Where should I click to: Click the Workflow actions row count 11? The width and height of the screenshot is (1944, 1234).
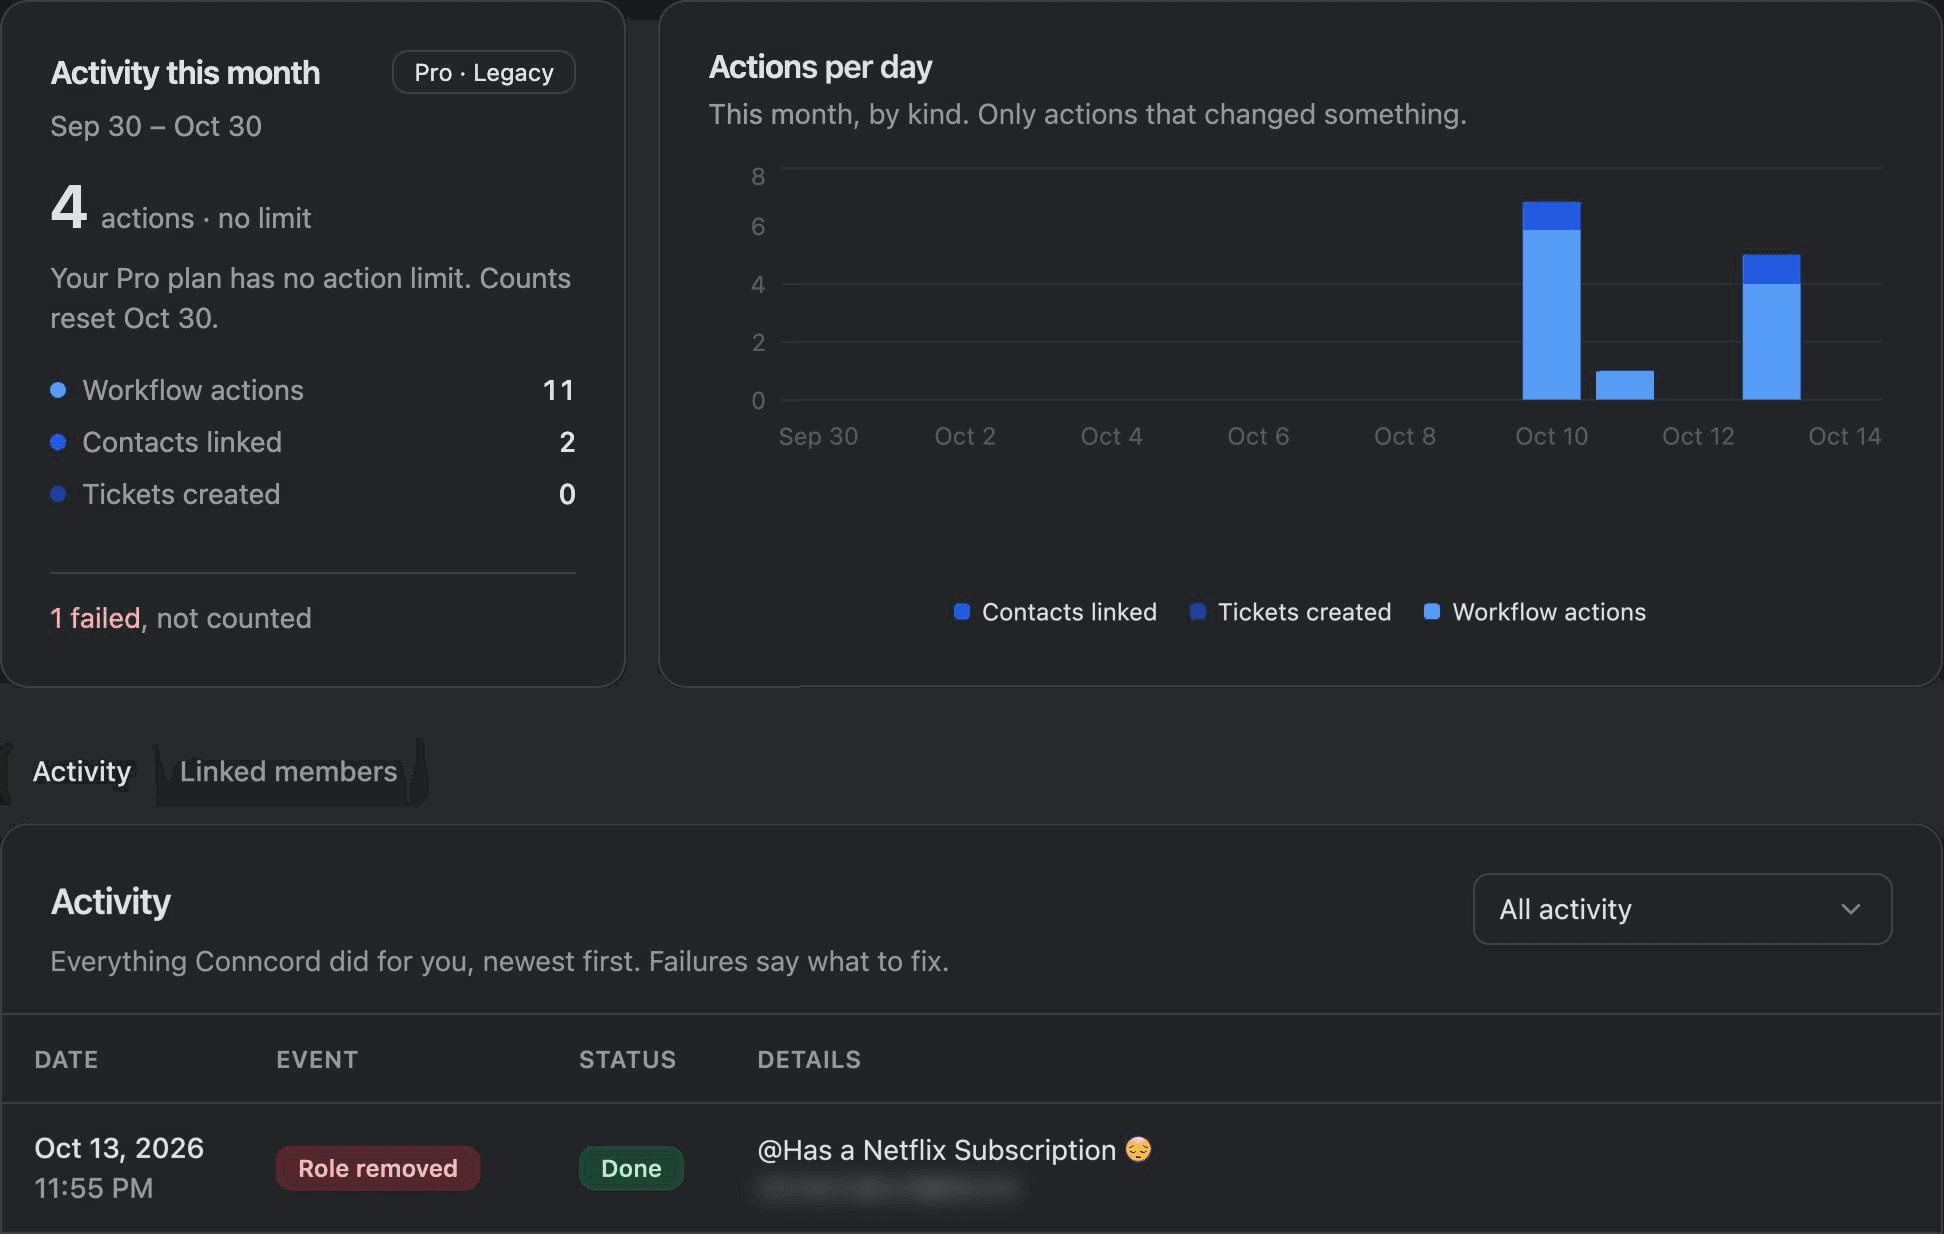(x=558, y=390)
